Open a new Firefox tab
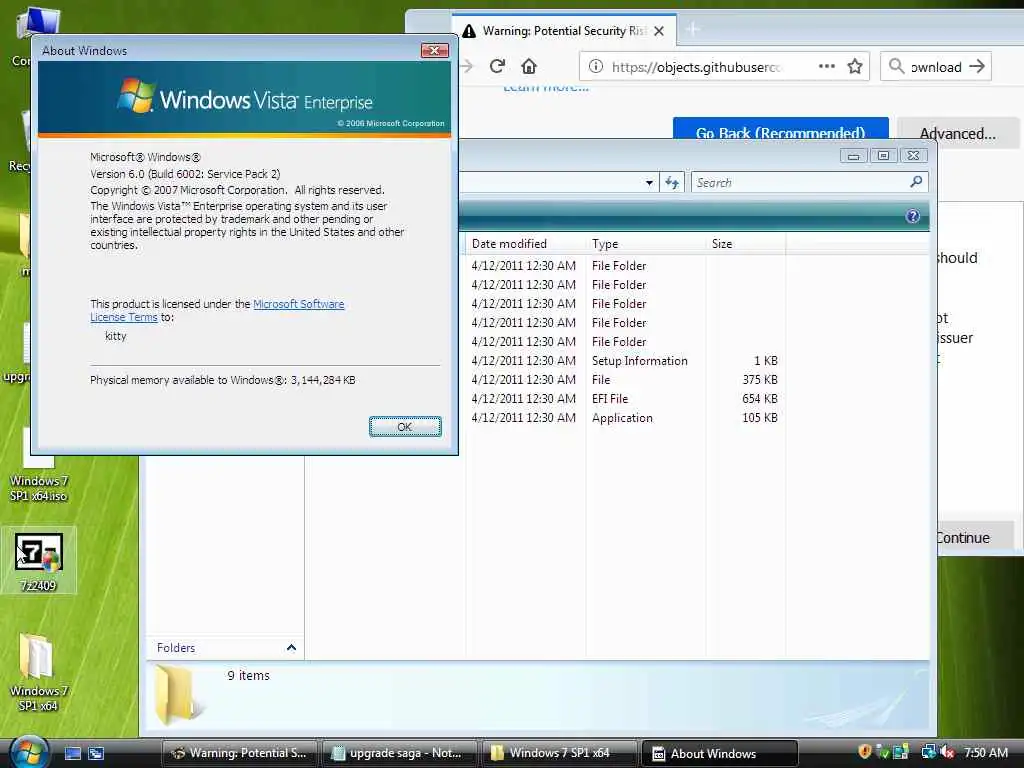 click(693, 29)
